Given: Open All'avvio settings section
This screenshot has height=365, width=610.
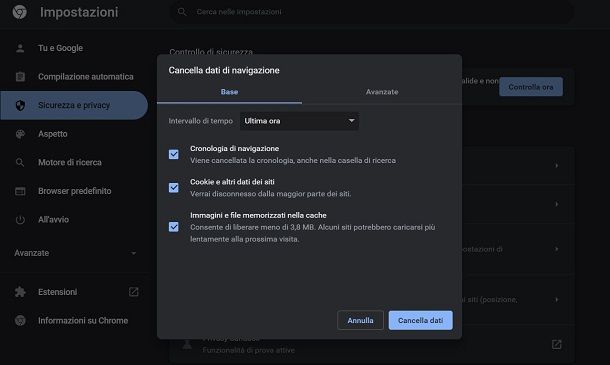Looking at the screenshot, I should 74,220.
